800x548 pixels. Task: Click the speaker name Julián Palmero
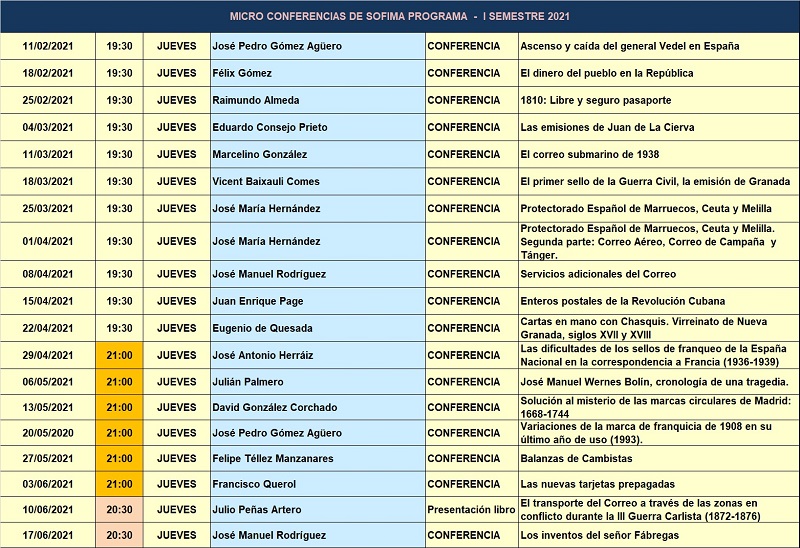click(248, 382)
